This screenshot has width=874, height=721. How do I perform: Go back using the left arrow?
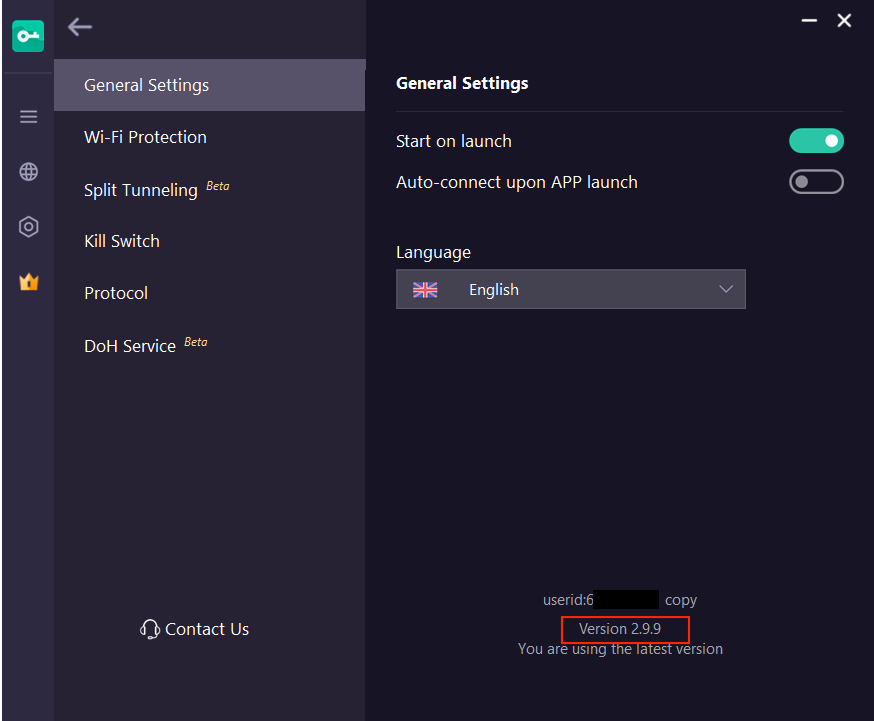point(80,26)
